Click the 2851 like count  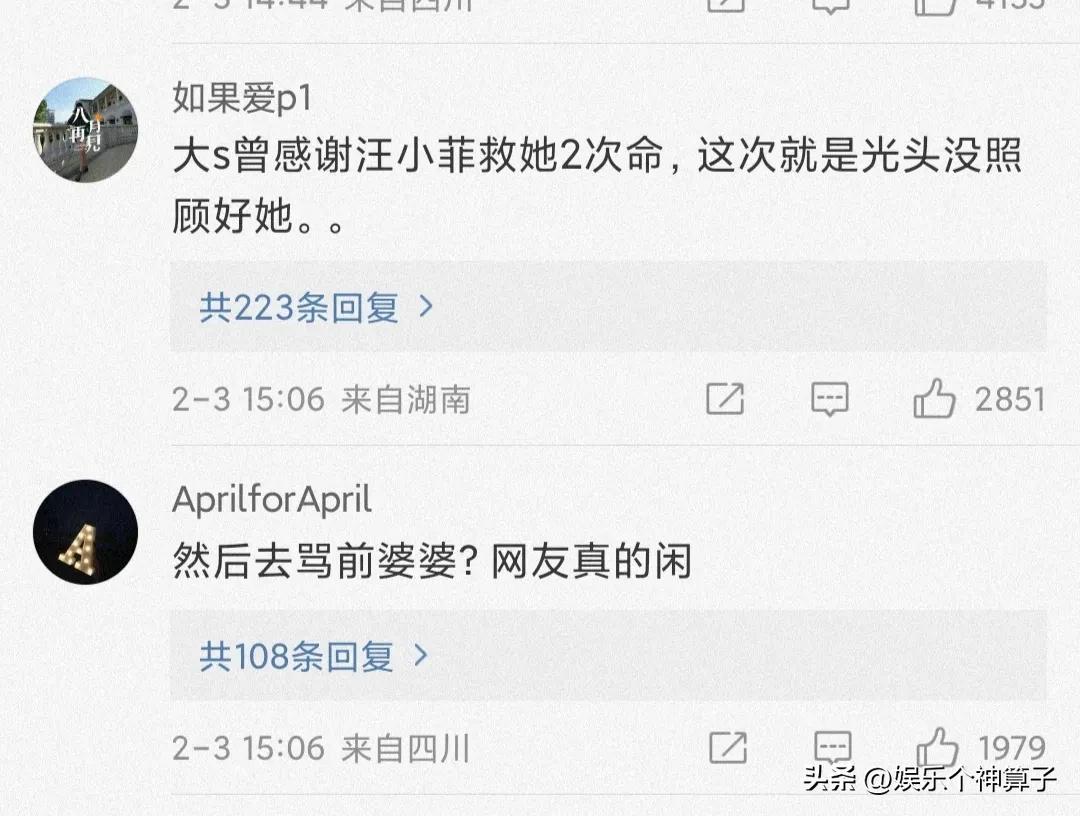point(1009,400)
